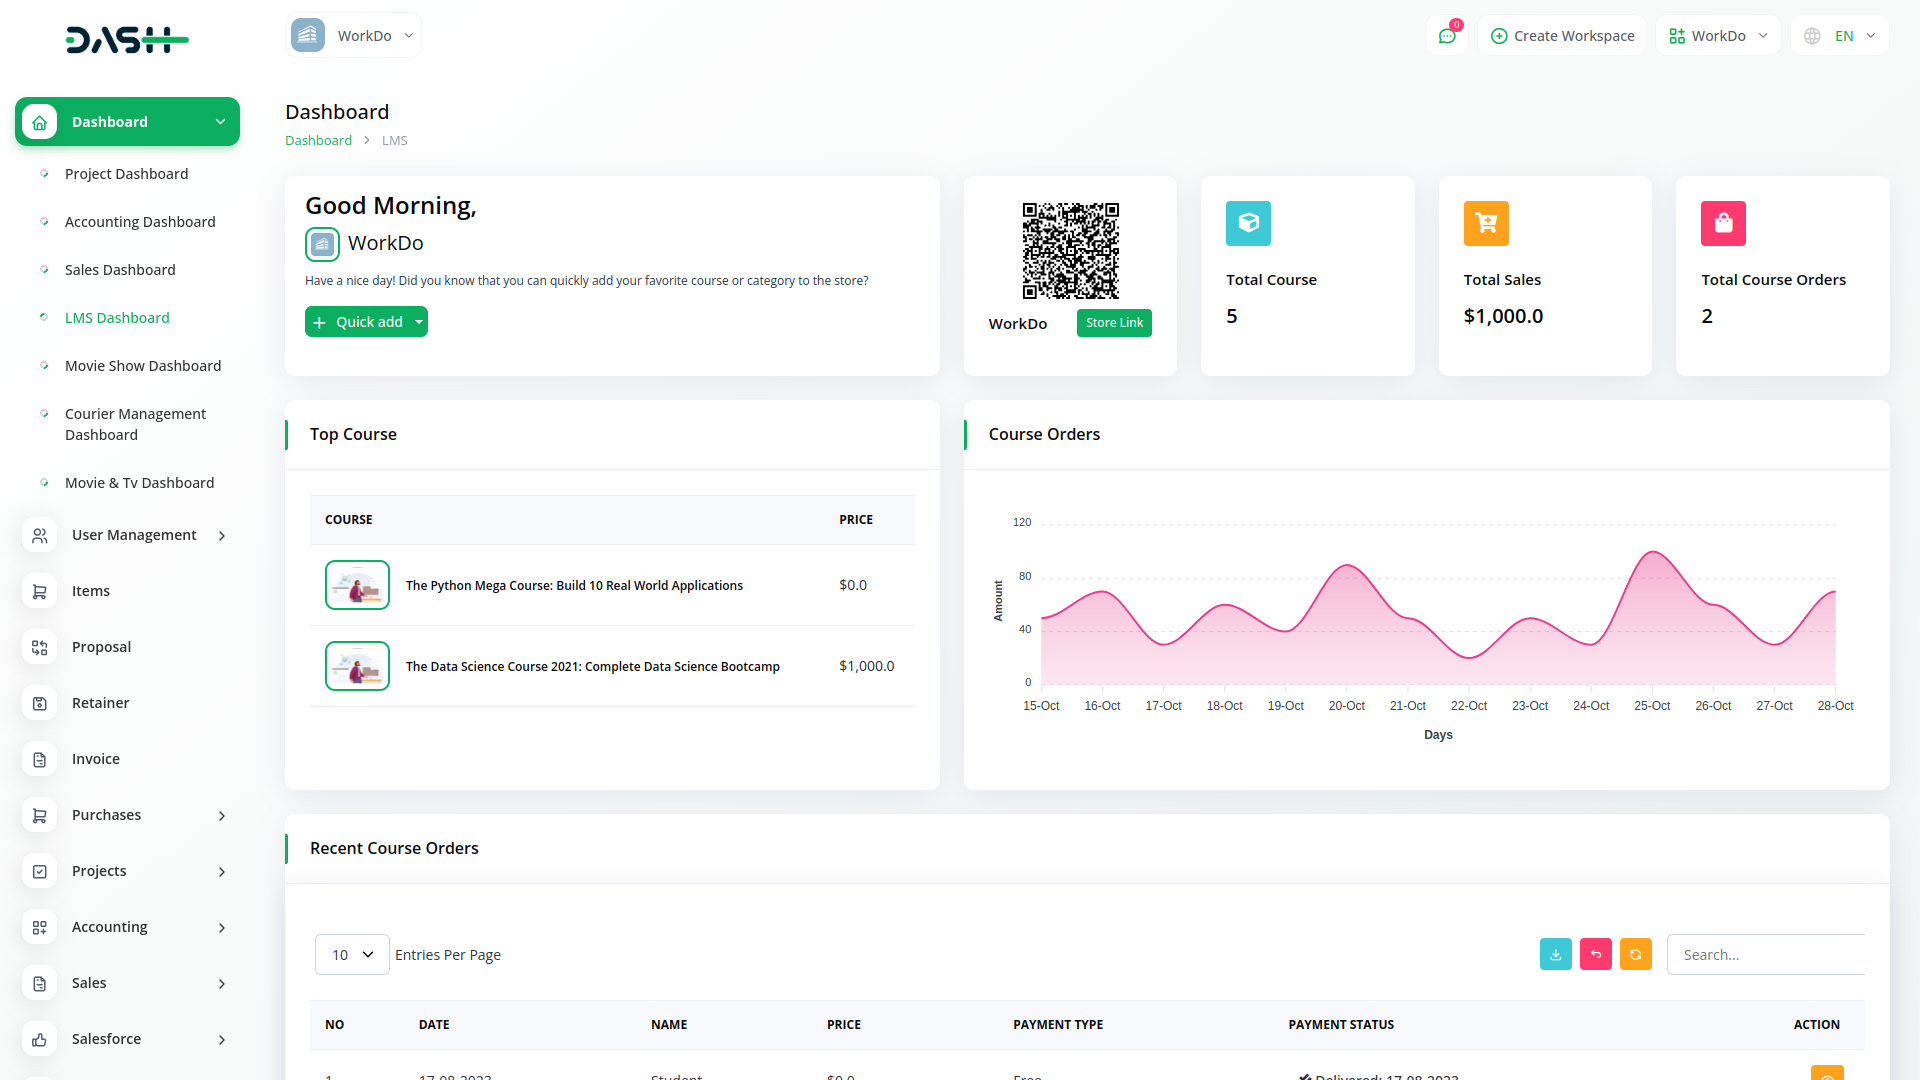Click the Retainer sidebar icon
1920x1080 pixels.
tap(40, 704)
